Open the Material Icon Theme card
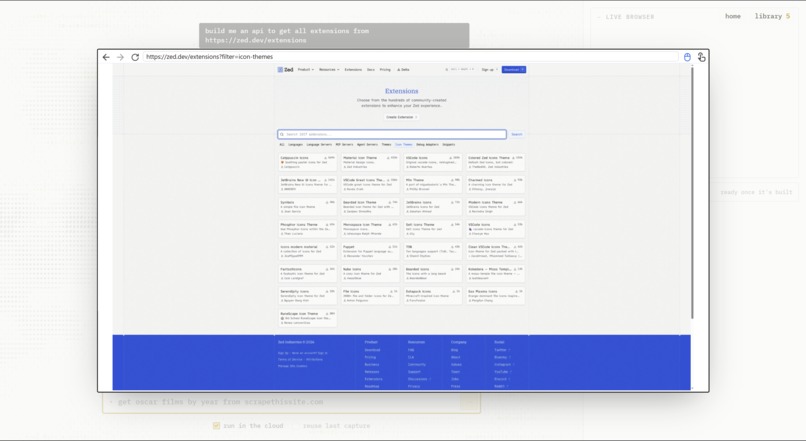This screenshot has width=806, height=441. pyautogui.click(x=370, y=162)
